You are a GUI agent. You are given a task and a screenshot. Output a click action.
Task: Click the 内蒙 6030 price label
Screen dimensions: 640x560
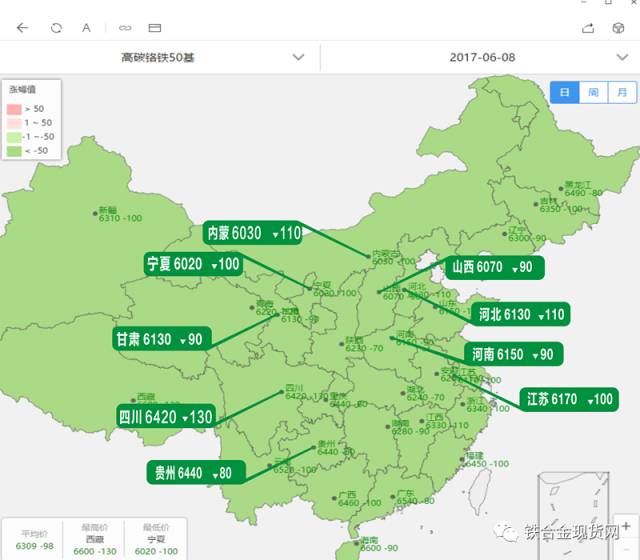tap(254, 233)
